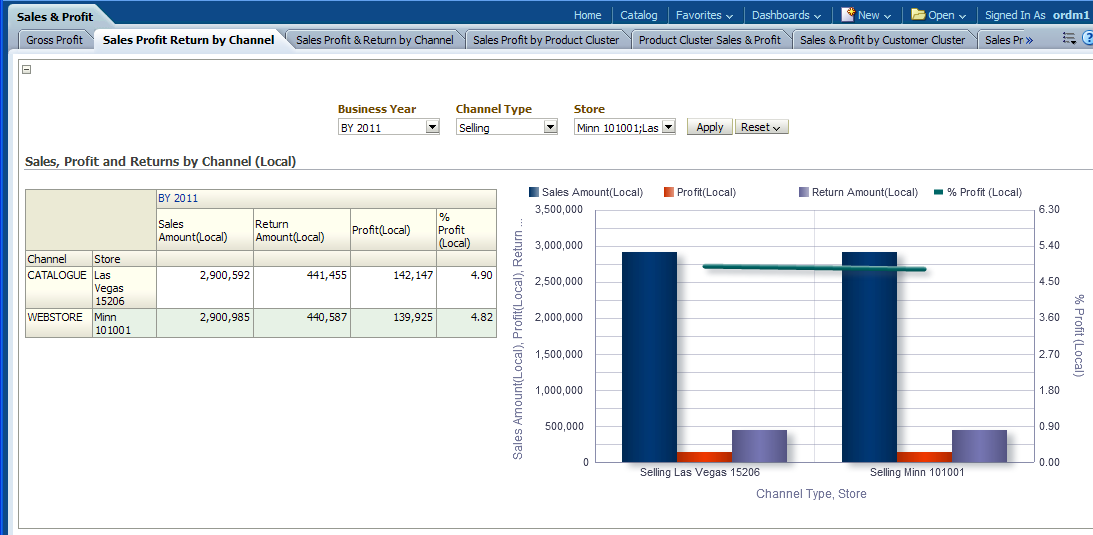Click the Minn 101001 return amount bar
This screenshot has height=535, width=1093.
pyautogui.click(x=979, y=447)
